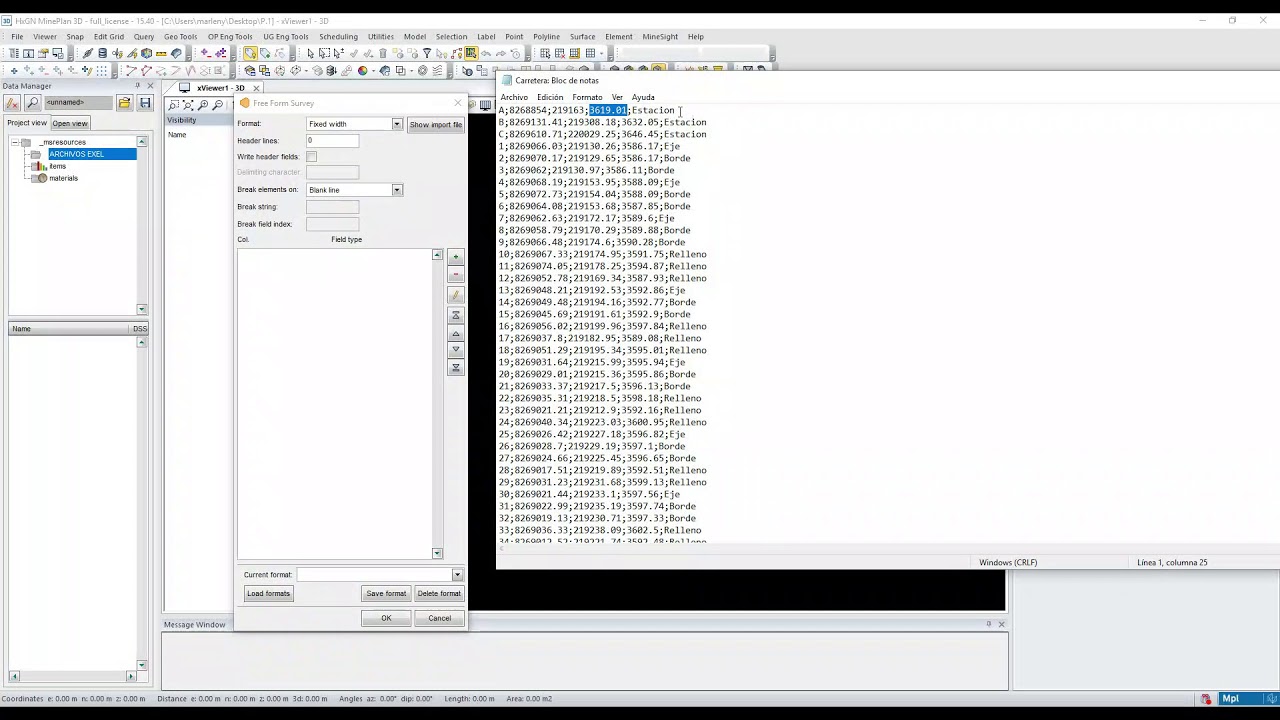Click the edit field pencil button

[x=455, y=295]
